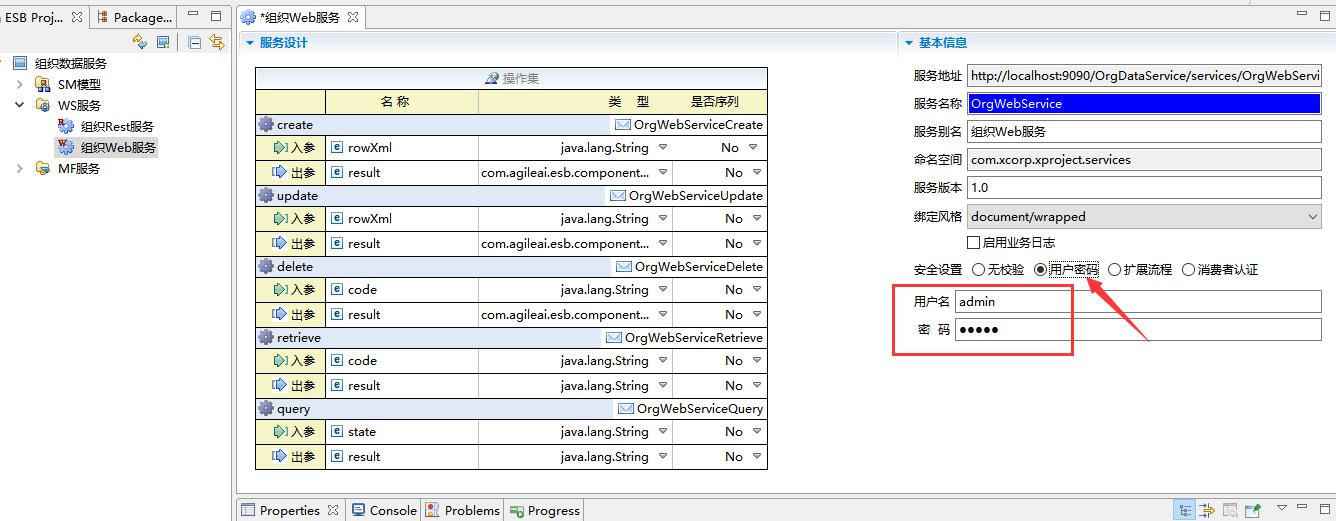Open the Problems tab
Screen dimensions: 1336x521
pos(462,510)
